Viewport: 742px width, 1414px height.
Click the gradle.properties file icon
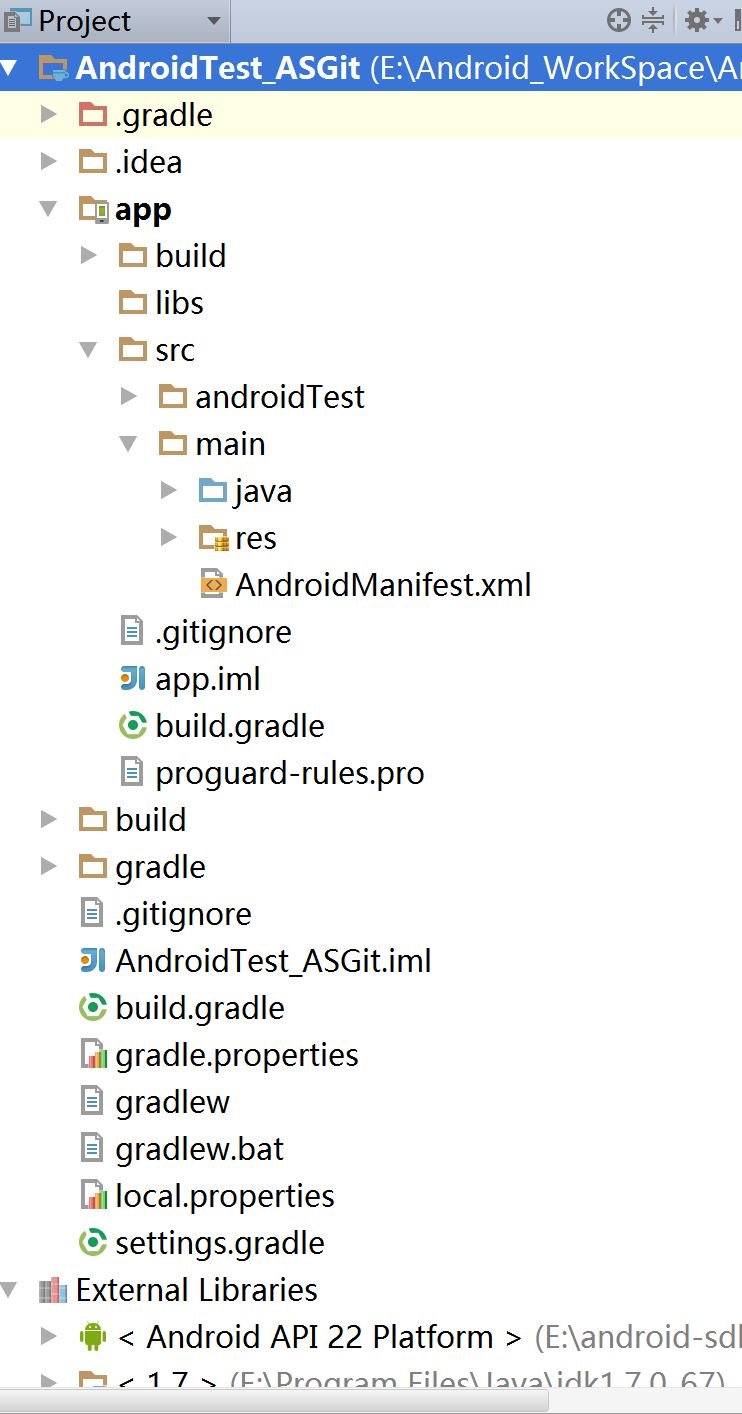tap(92, 1055)
